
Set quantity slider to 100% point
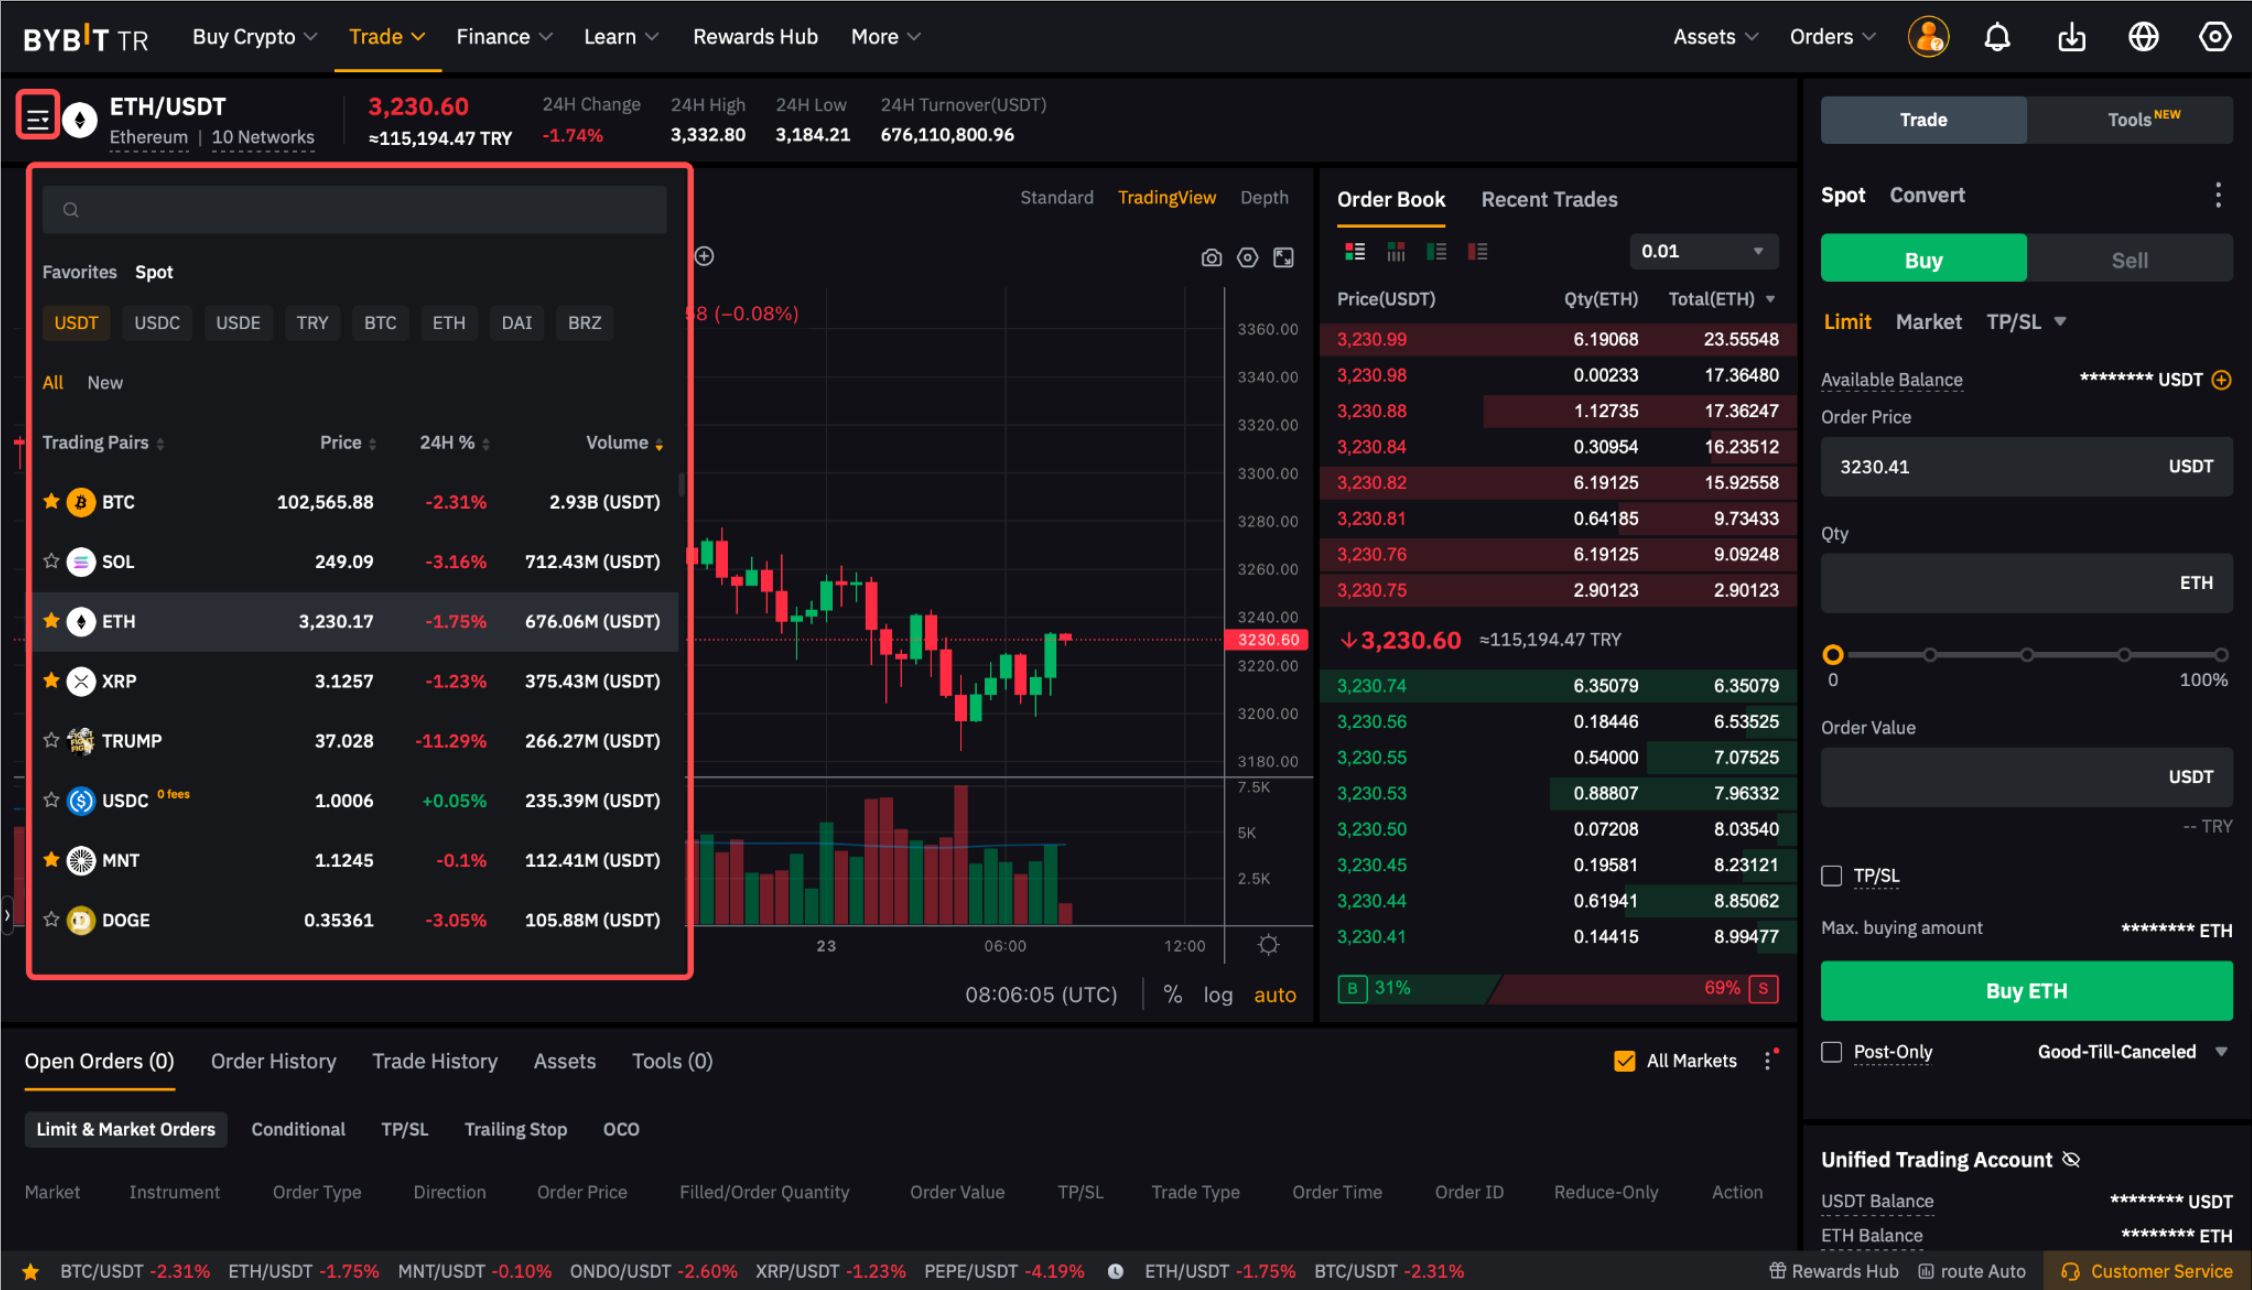(2220, 655)
